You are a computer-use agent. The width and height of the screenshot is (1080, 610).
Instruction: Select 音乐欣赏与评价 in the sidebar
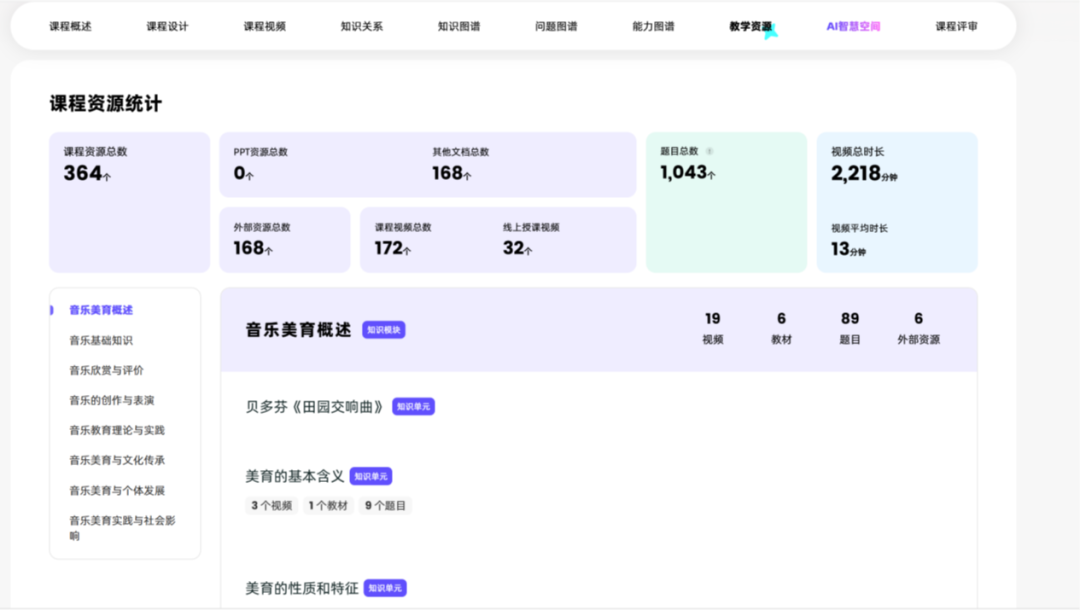click(x=106, y=370)
